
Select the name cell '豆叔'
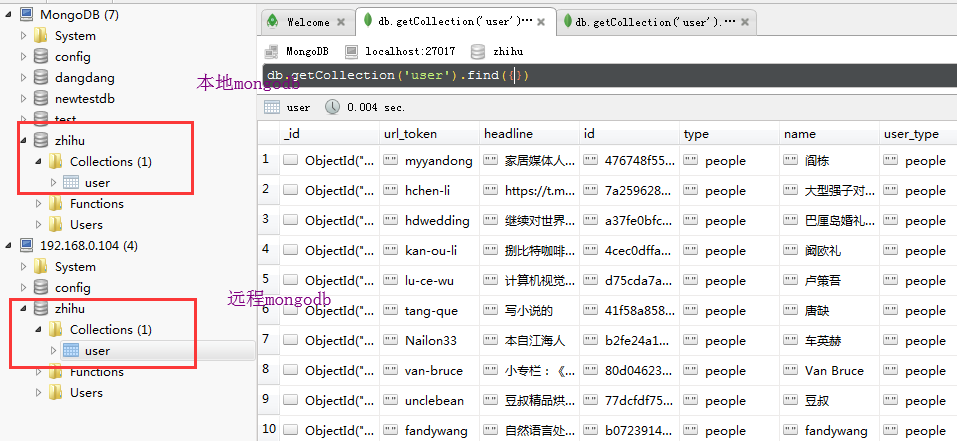click(x=829, y=400)
